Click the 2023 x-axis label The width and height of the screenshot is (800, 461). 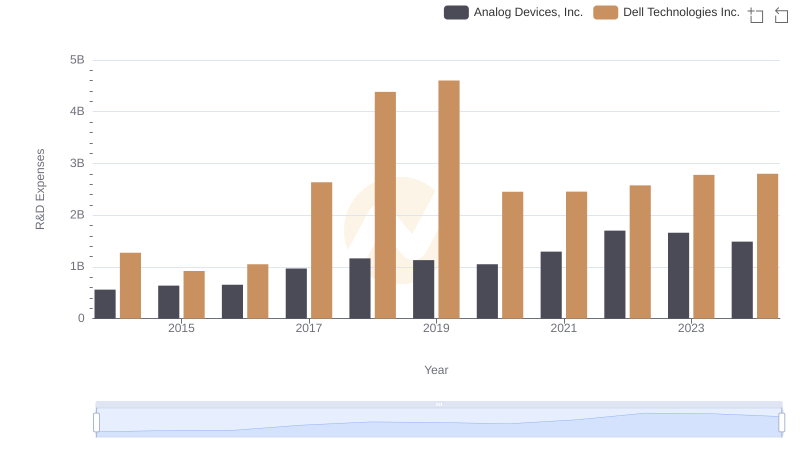(x=691, y=328)
